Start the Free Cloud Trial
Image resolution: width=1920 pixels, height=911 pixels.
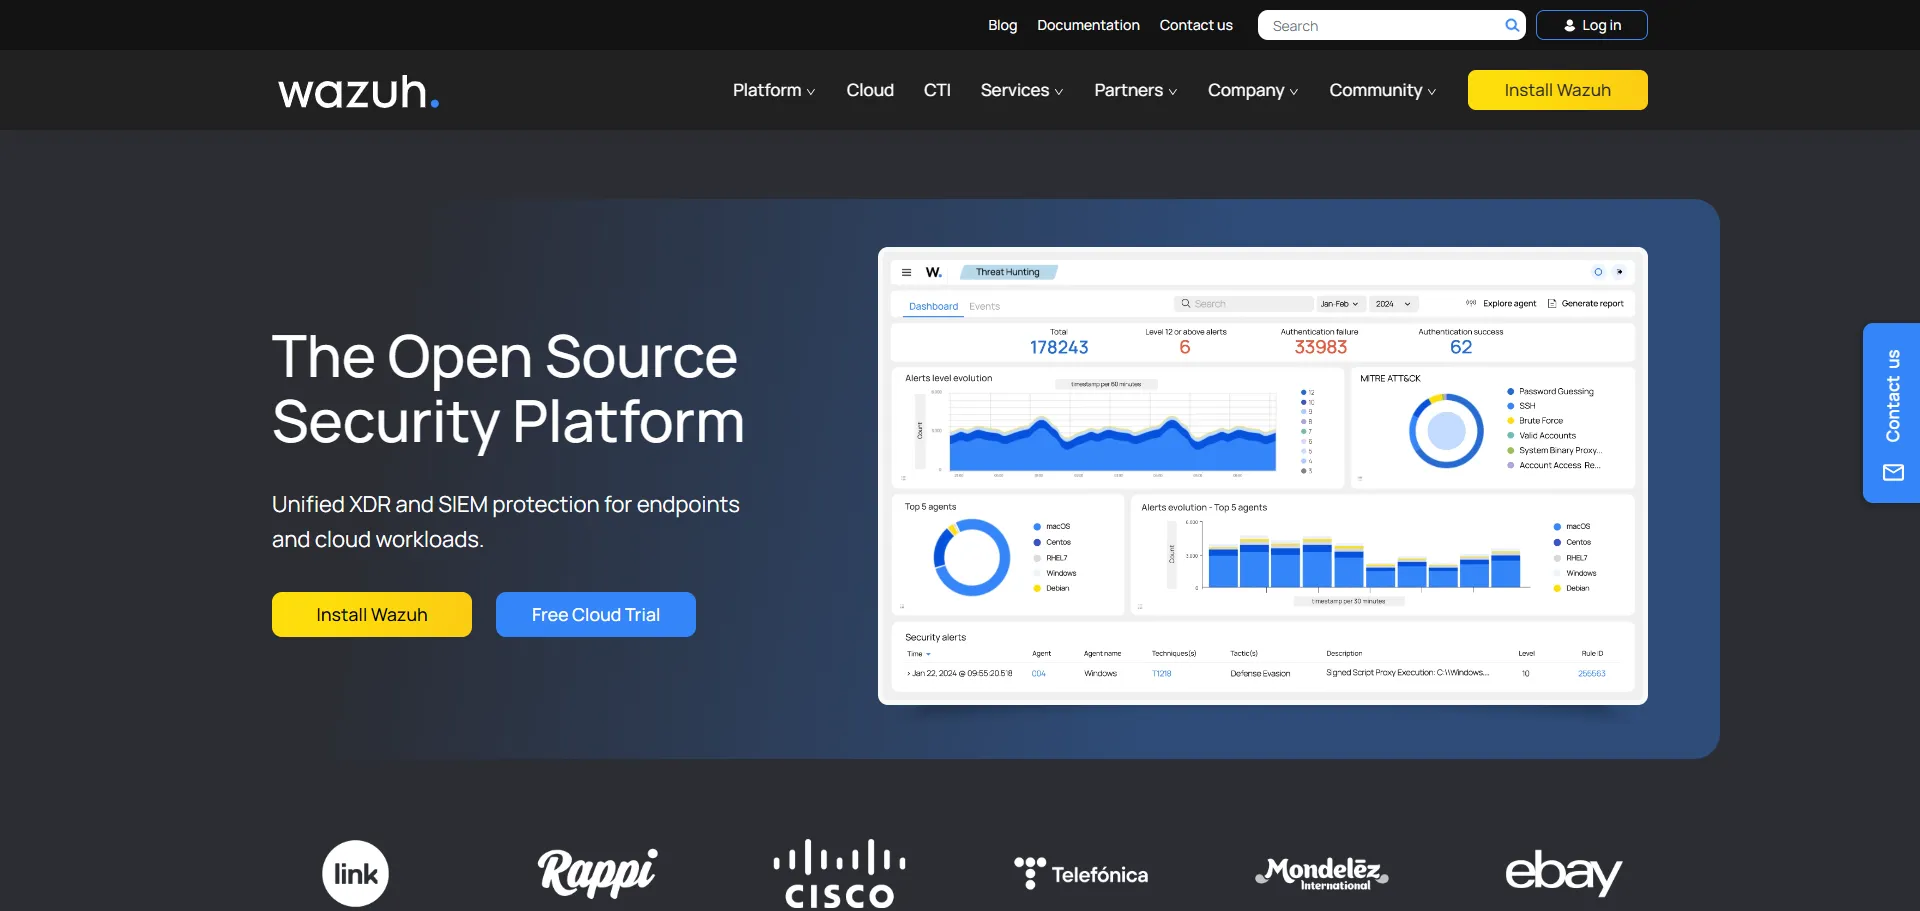pyautogui.click(x=596, y=614)
